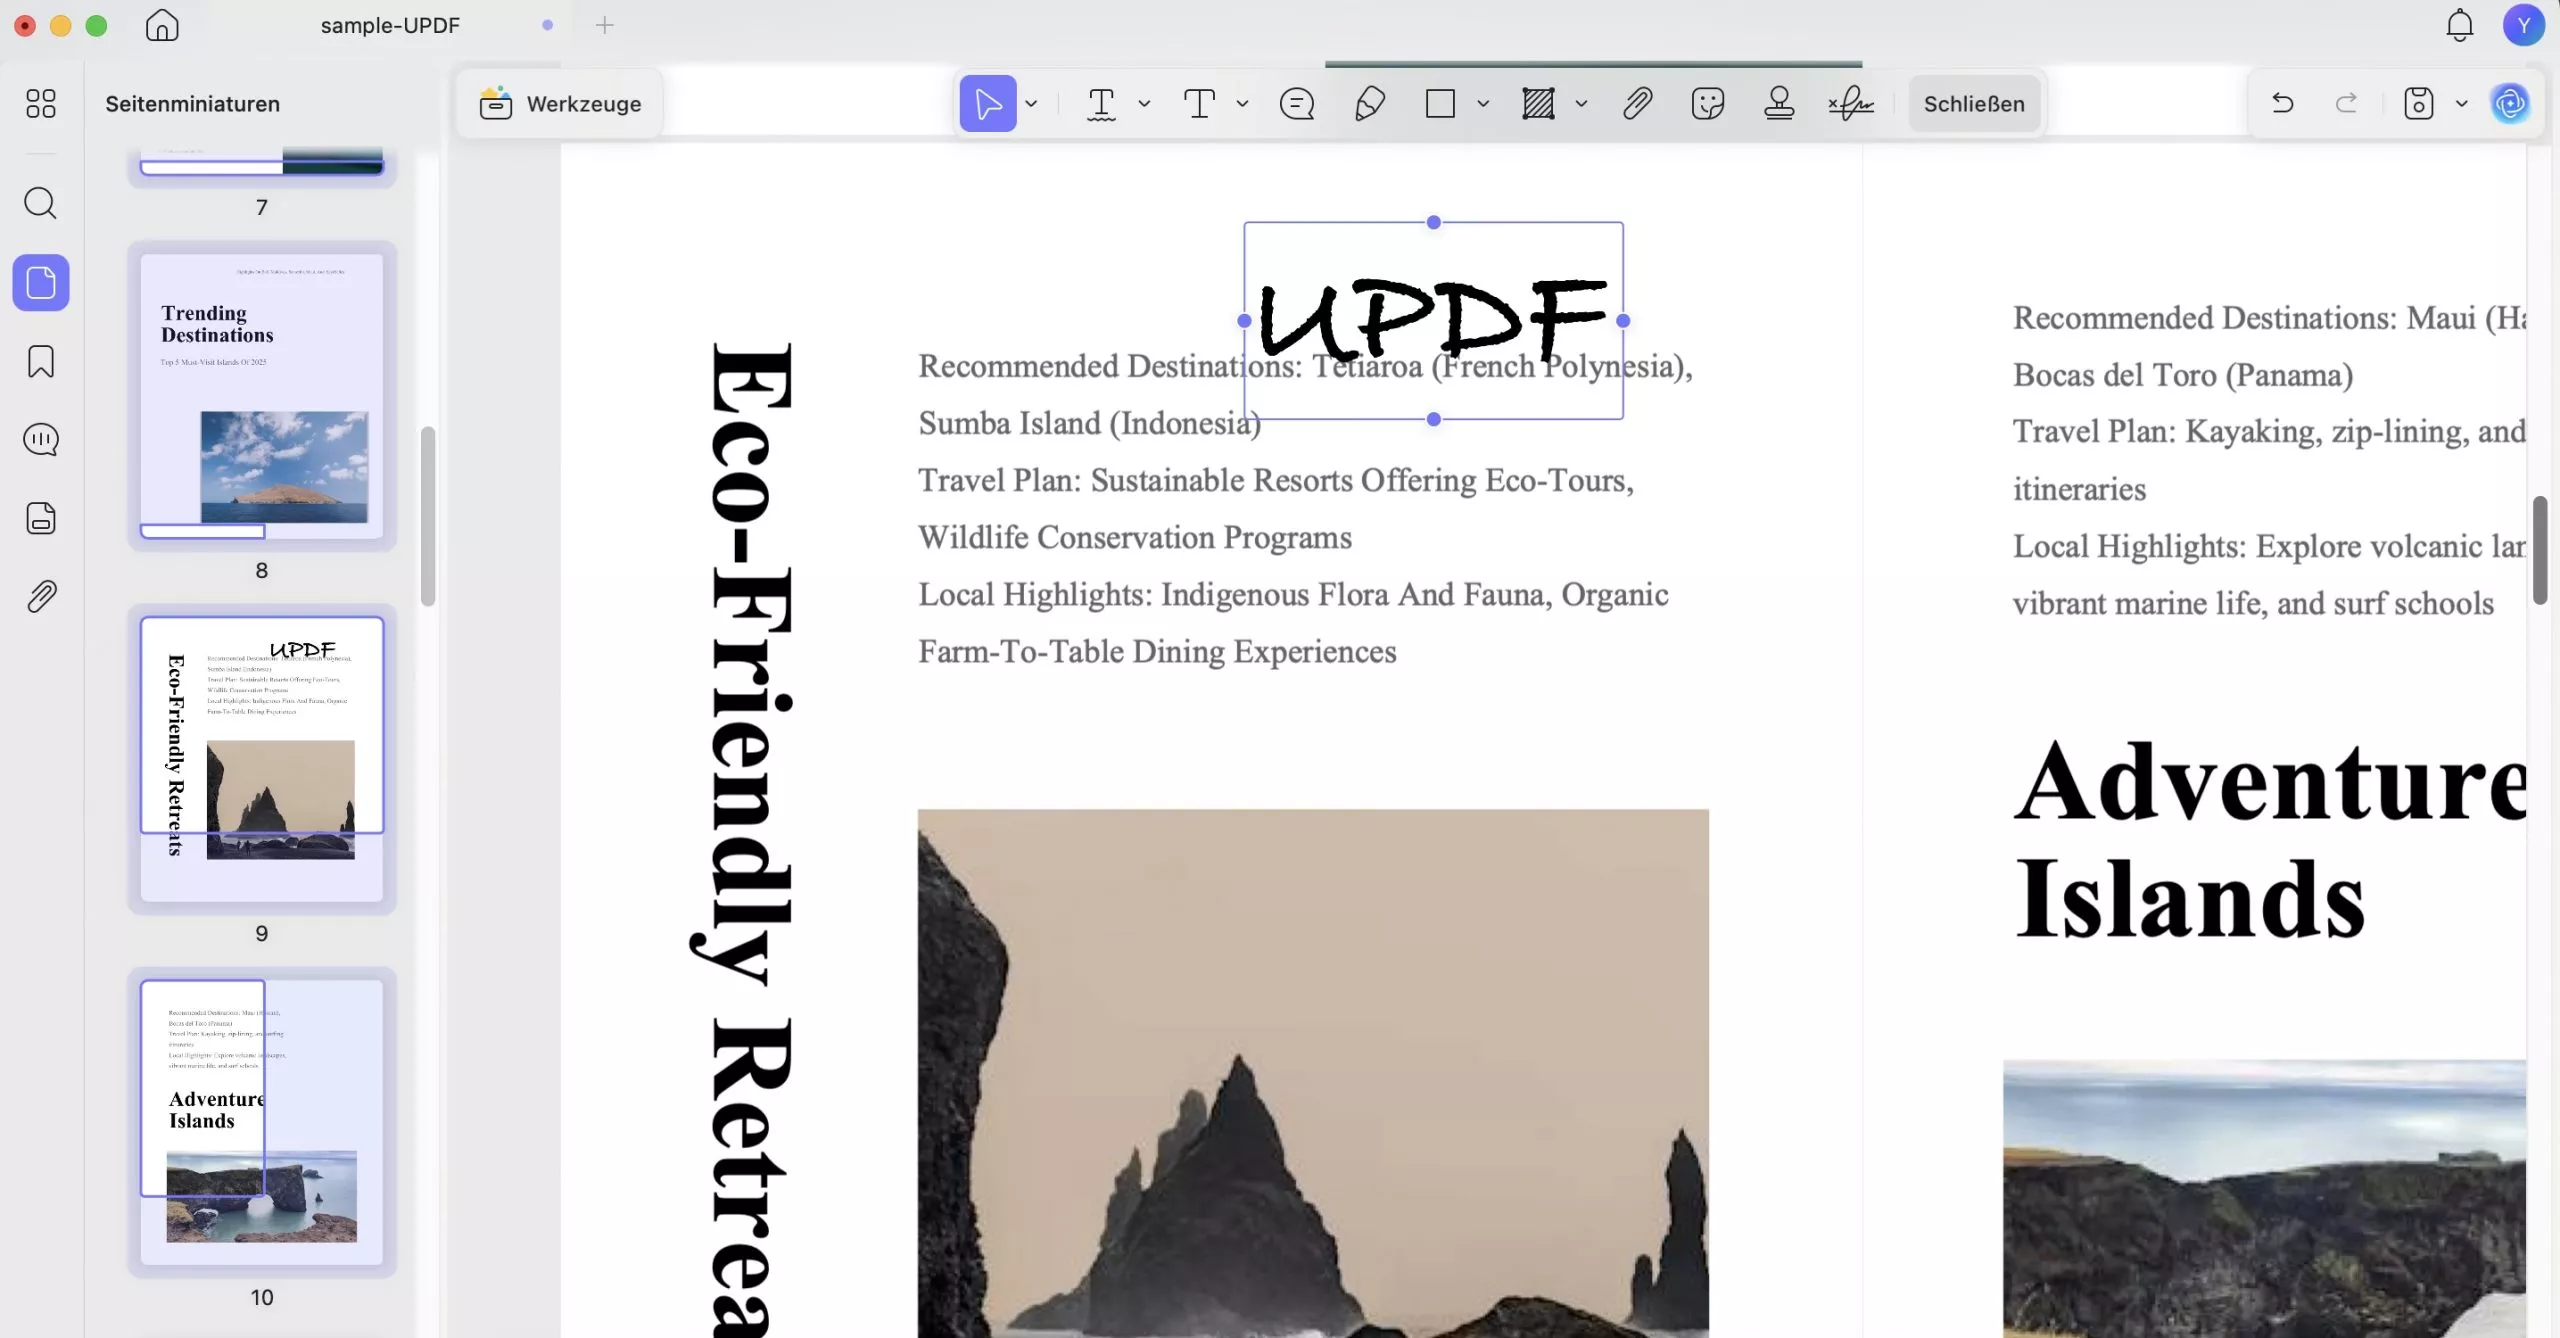The image size is (2560, 1338).
Task: Expand the rectangle shape dropdown arrow
Action: 1483,104
